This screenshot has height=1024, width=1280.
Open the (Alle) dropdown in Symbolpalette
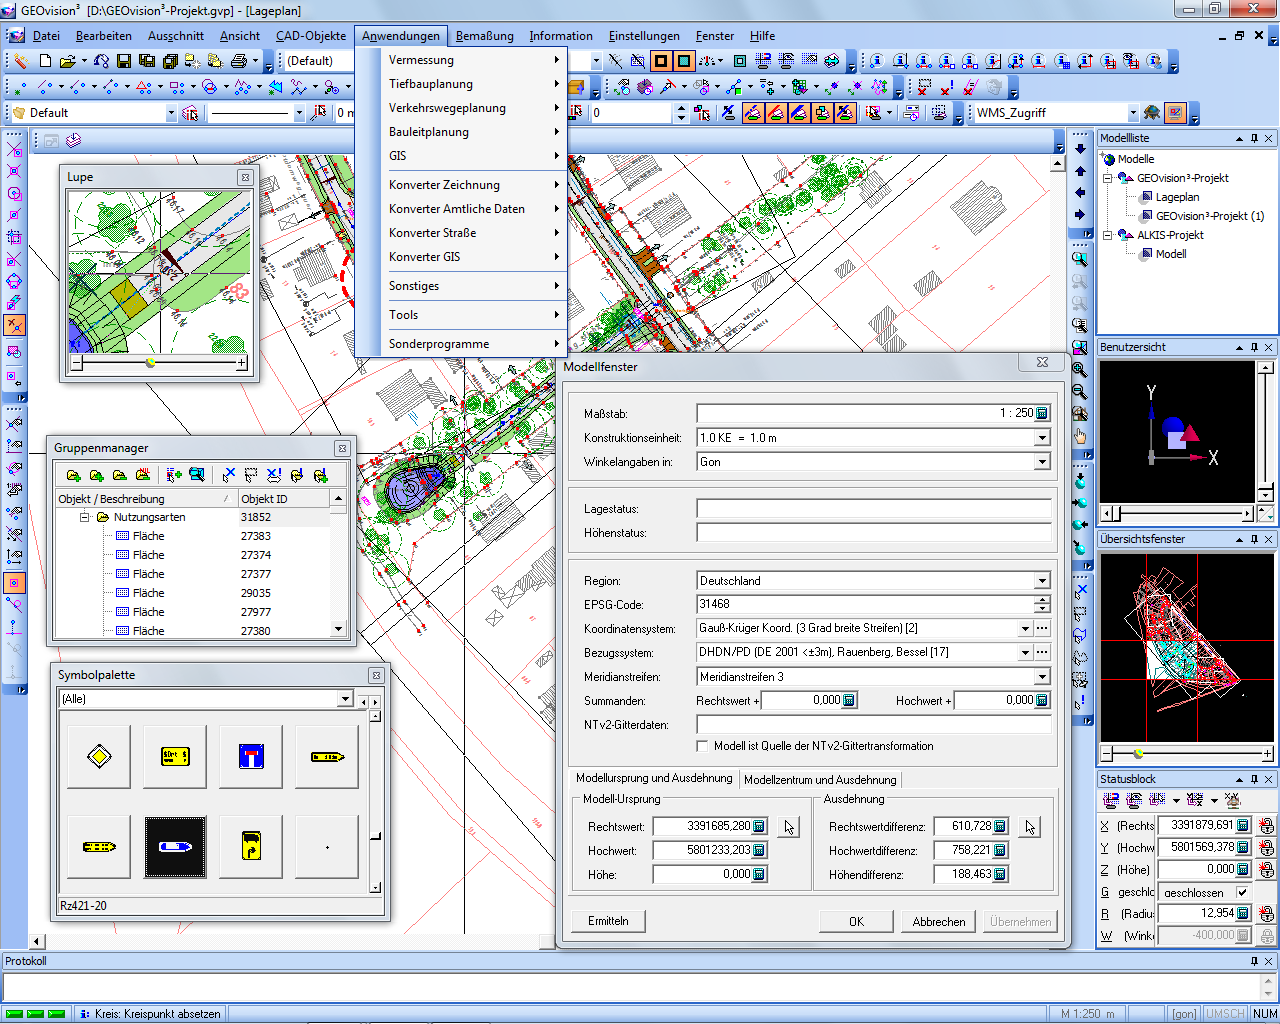pos(345,699)
